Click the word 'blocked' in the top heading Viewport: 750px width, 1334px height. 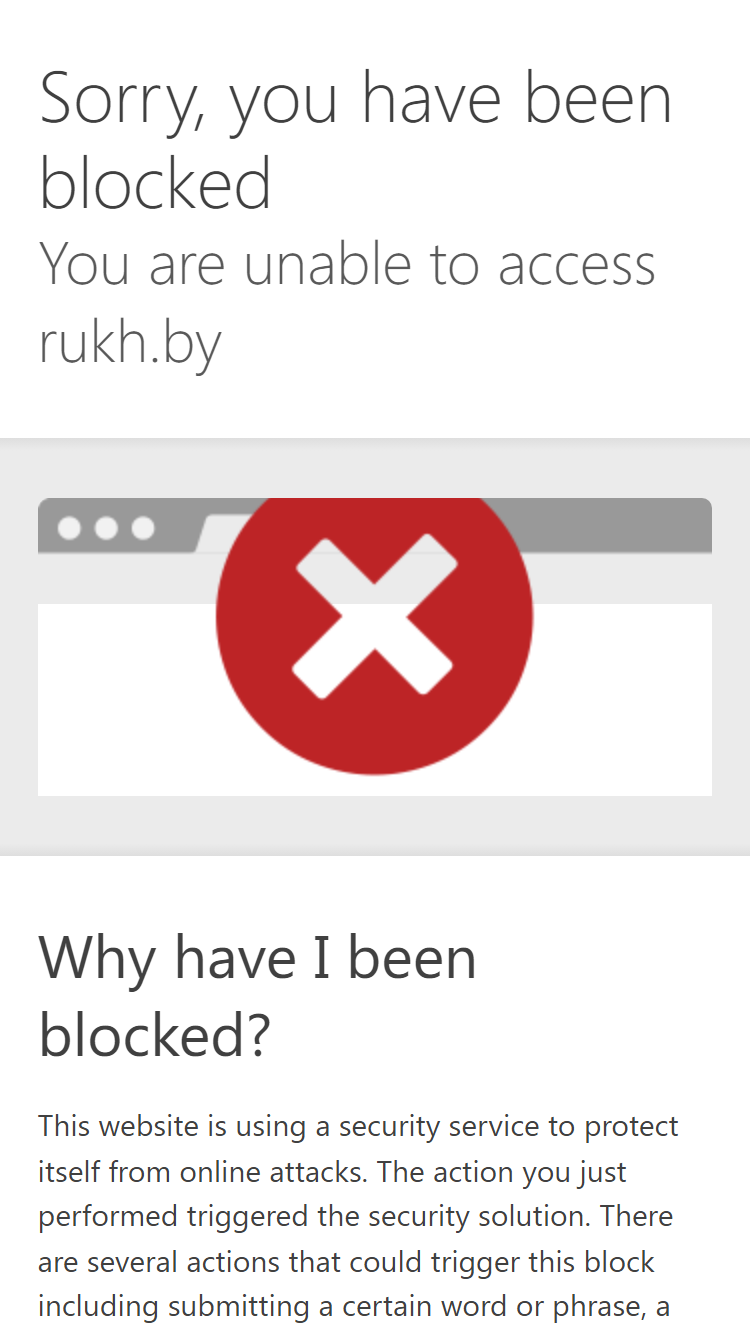155,185
